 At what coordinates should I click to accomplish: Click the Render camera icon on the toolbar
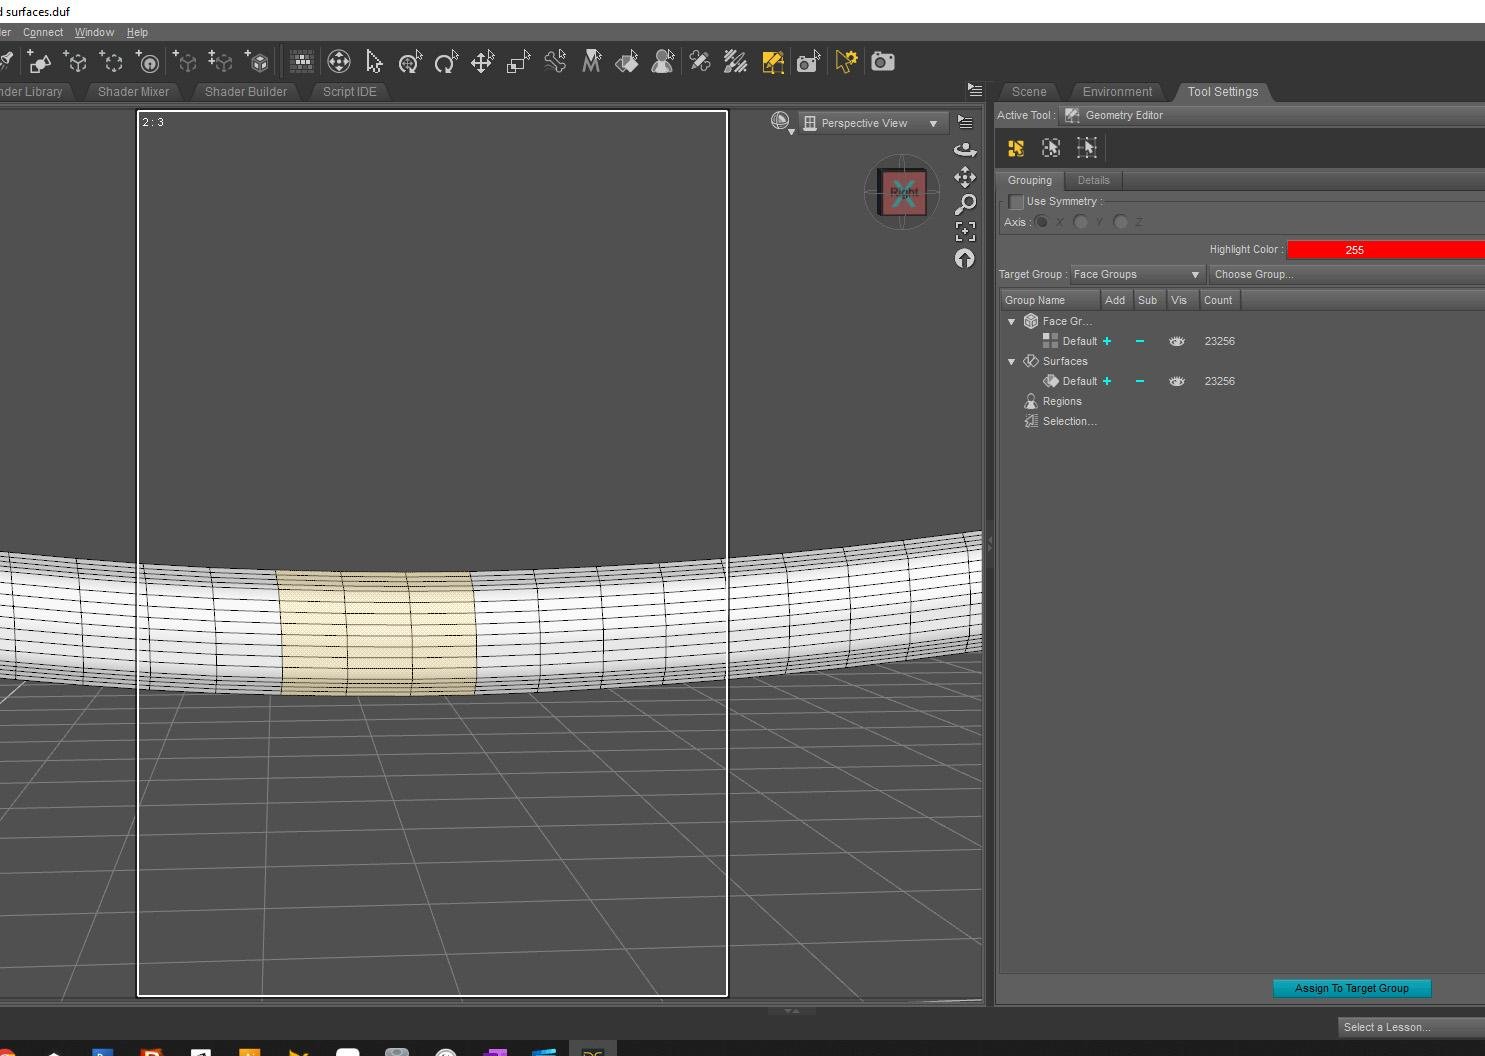pos(883,61)
